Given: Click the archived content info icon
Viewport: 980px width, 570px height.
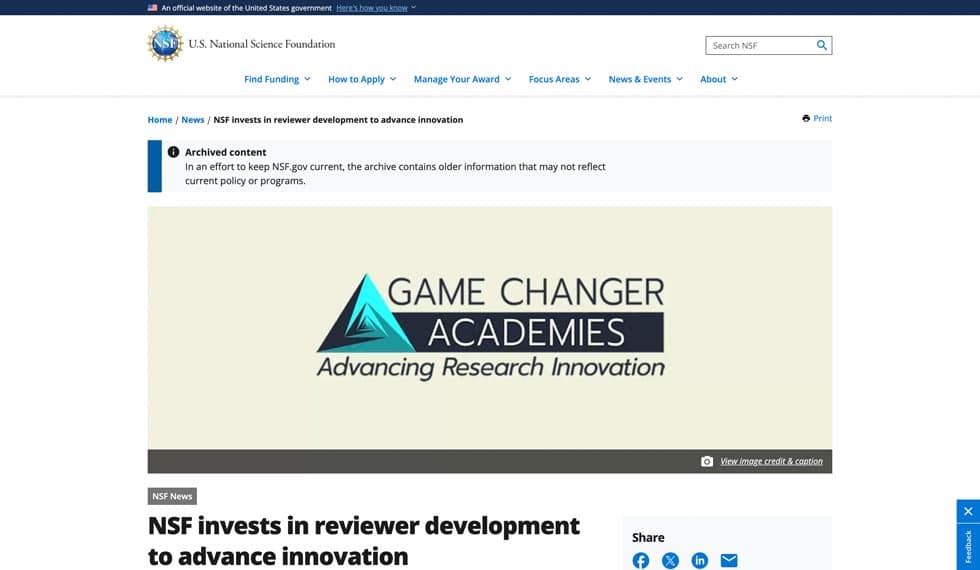Looking at the screenshot, I should [173, 152].
